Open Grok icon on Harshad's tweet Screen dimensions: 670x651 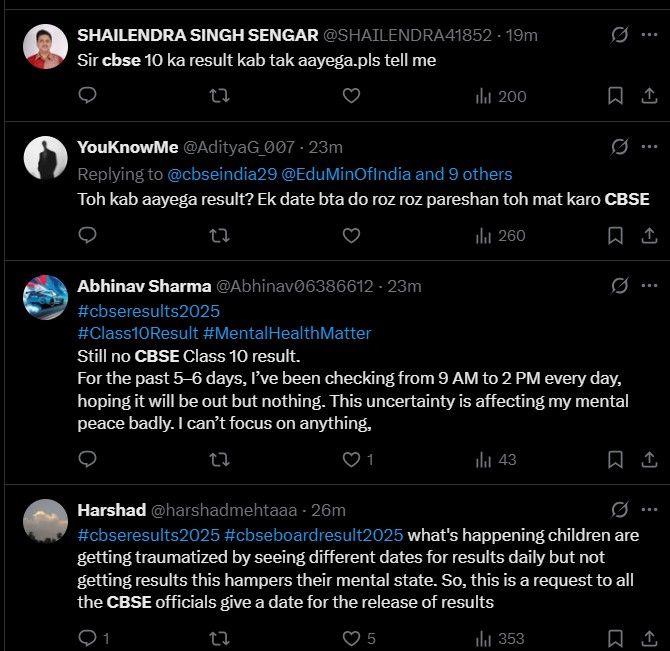(x=620, y=510)
